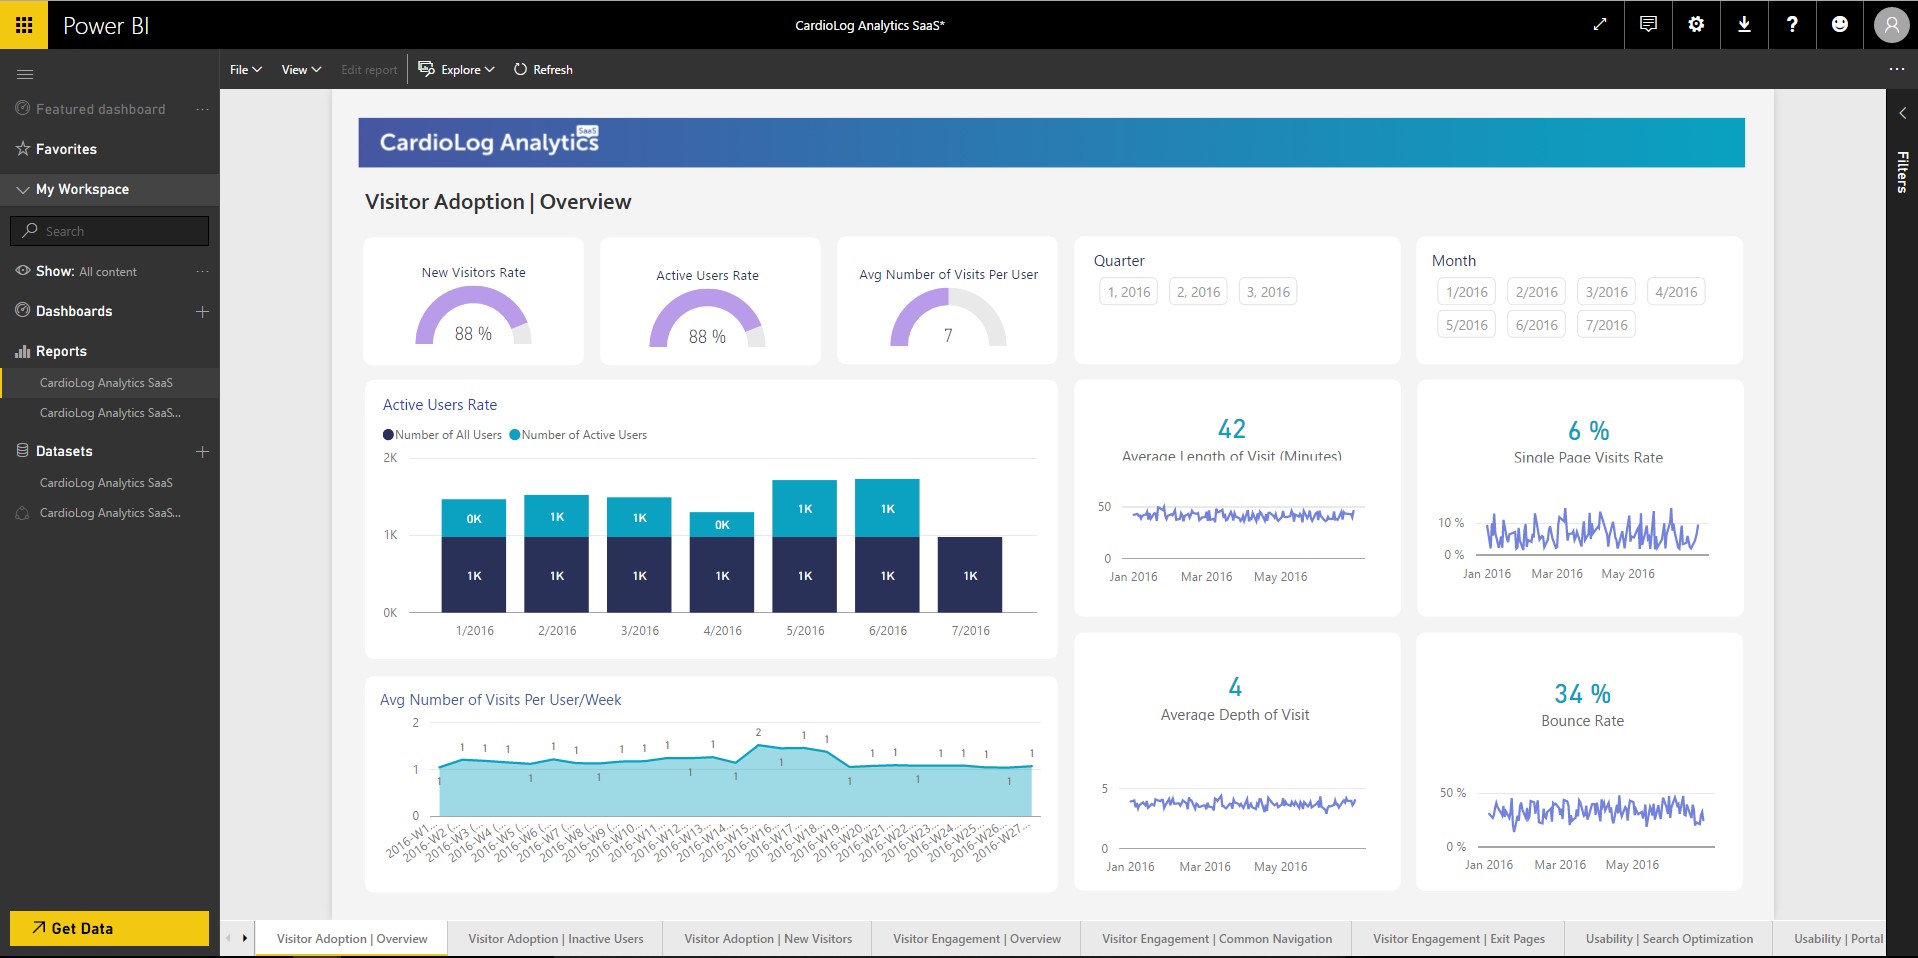
Task: Select the 7/2016 month slicer
Action: pyautogui.click(x=1606, y=325)
